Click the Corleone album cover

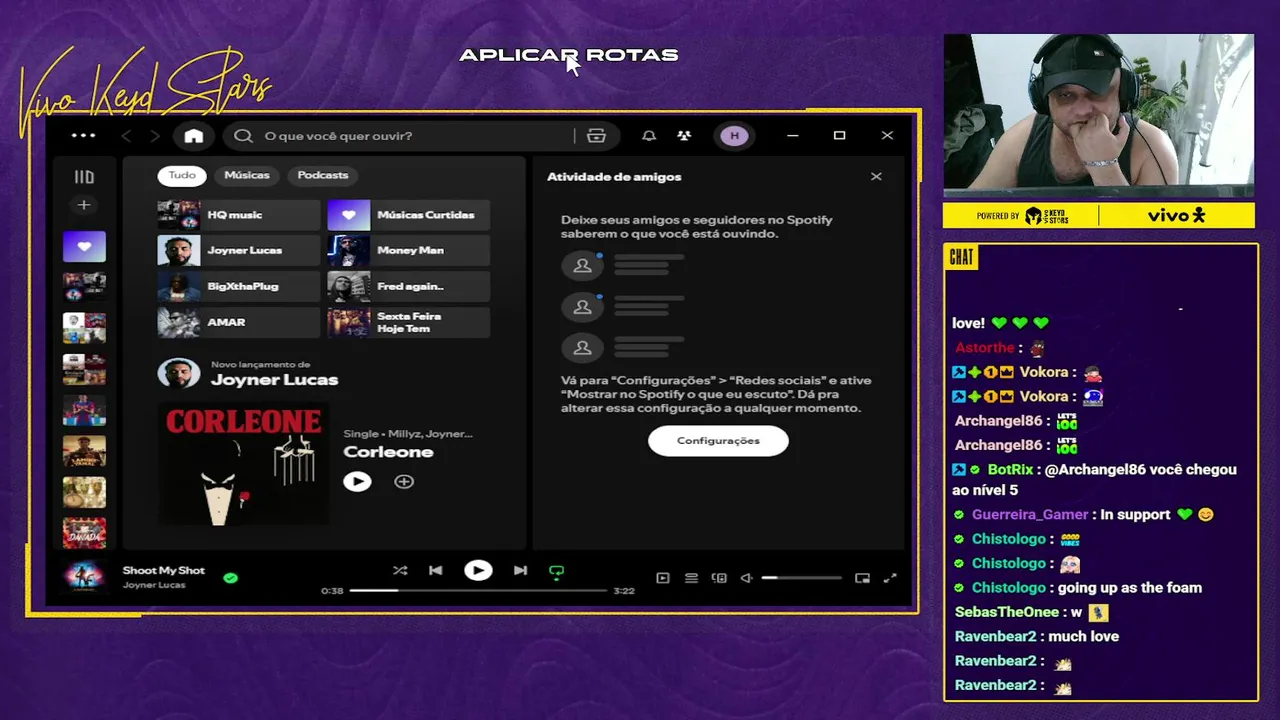click(243, 463)
